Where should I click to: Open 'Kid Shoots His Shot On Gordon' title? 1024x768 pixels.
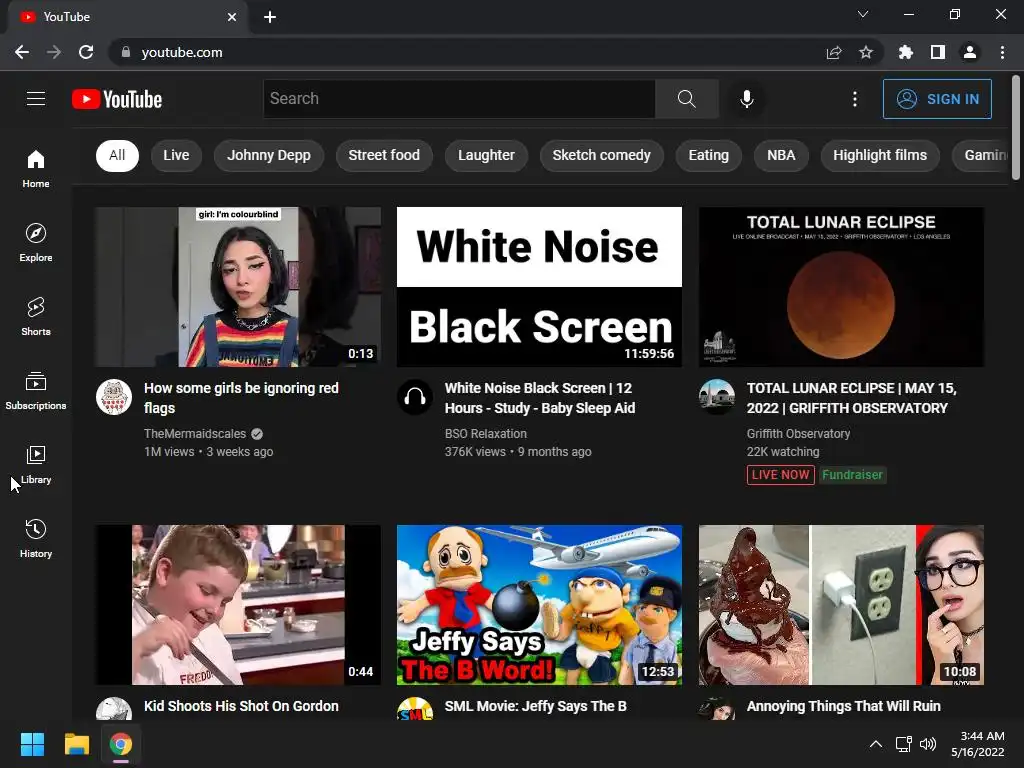[242, 706]
